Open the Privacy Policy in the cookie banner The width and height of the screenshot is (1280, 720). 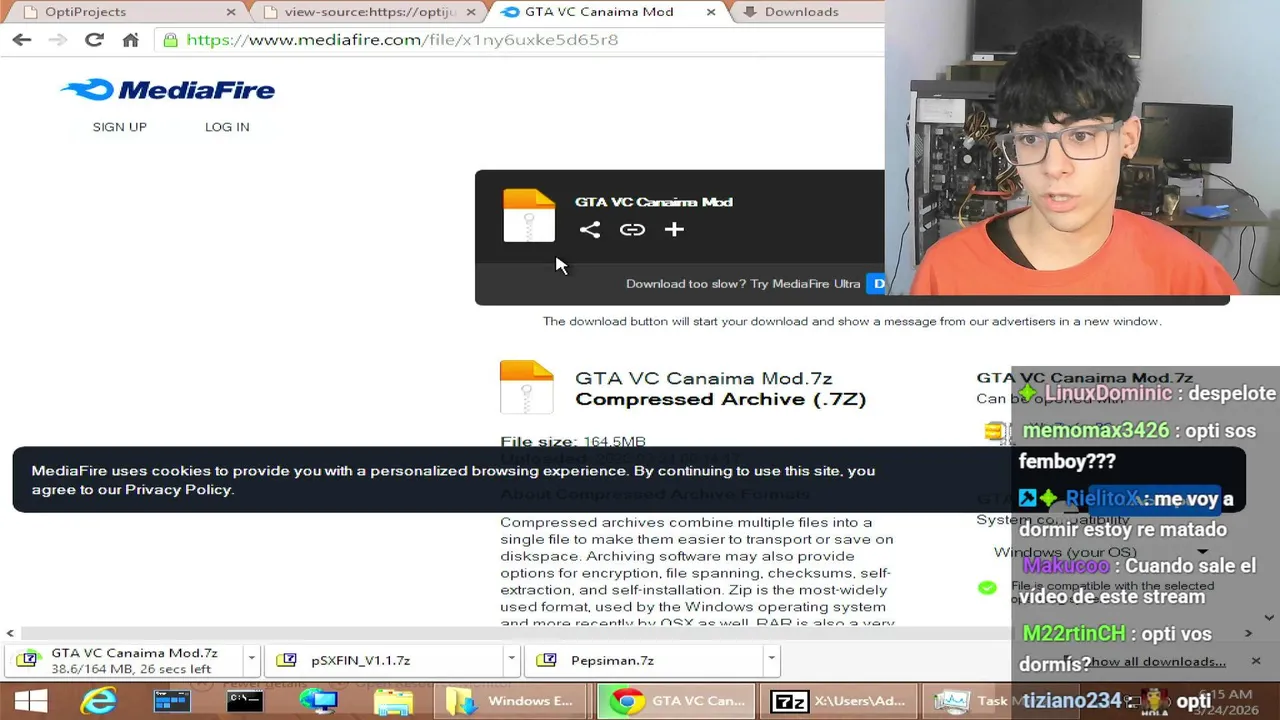179,489
